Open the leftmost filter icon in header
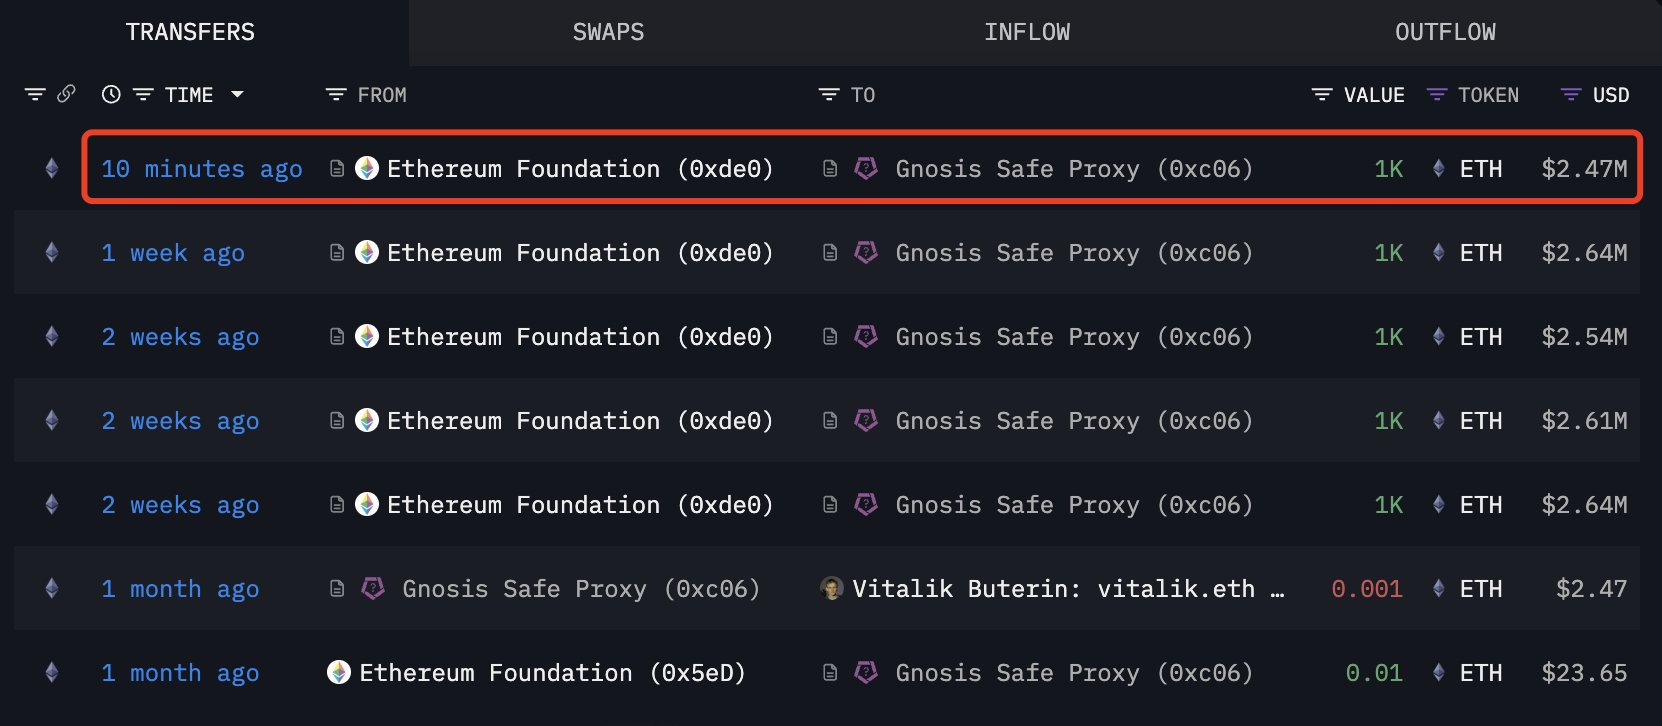1662x726 pixels. point(35,94)
